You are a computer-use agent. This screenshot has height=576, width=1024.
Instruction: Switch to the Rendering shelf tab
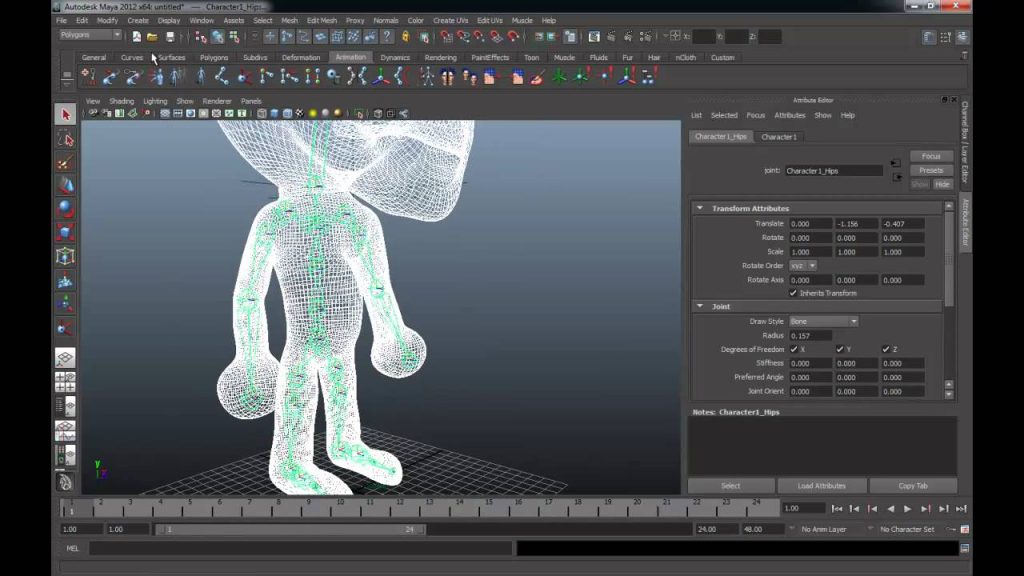[x=440, y=57]
